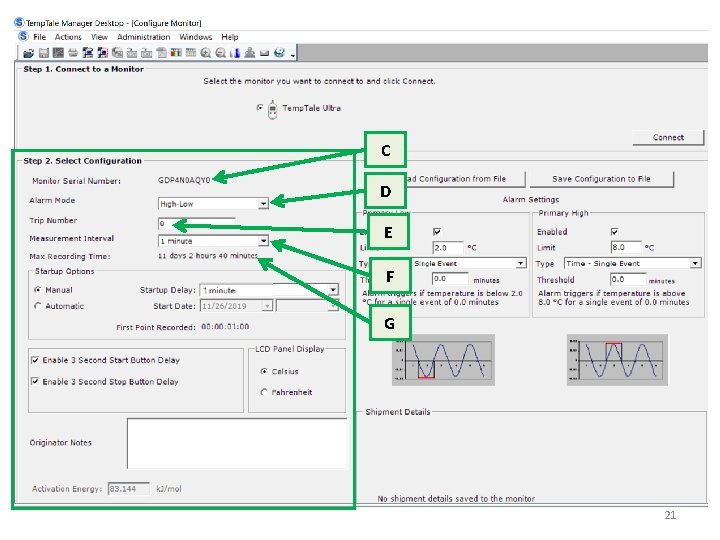Toggle Enable 3 Second Stop Button Delay
The image size is (720, 540).
click(35, 381)
